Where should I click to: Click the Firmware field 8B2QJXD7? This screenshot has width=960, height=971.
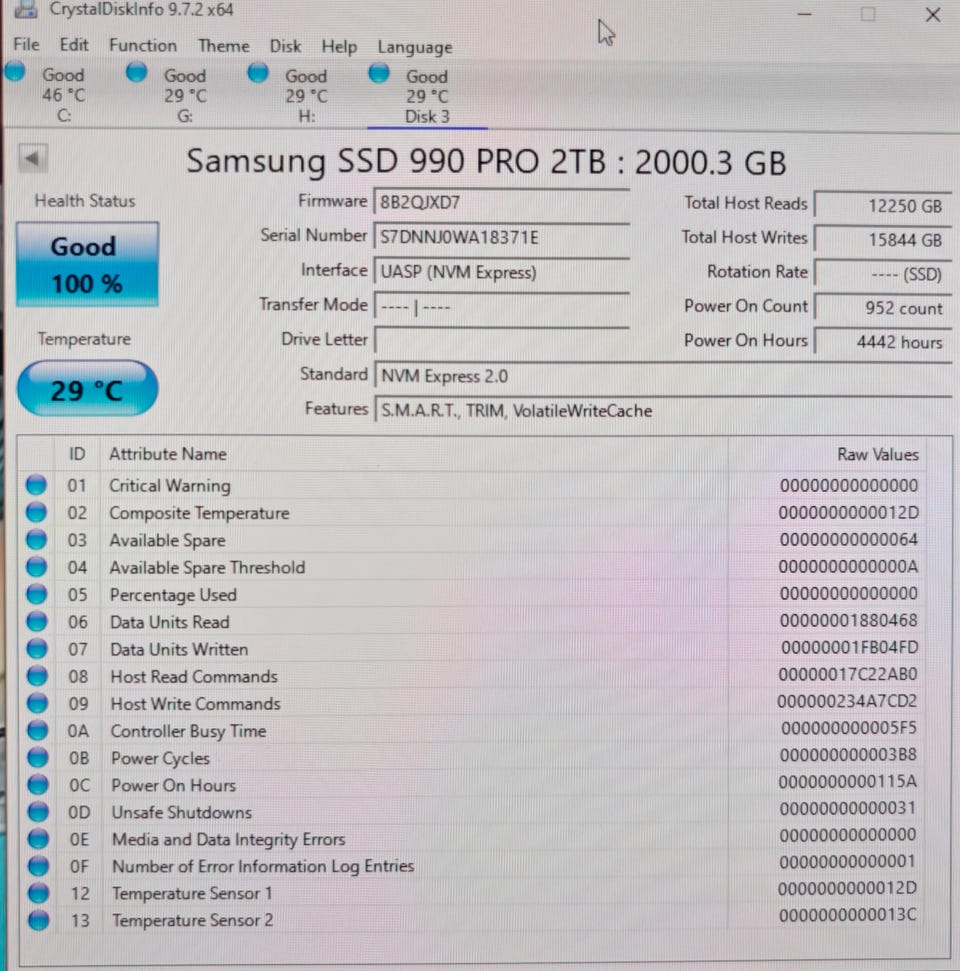[x=502, y=202]
